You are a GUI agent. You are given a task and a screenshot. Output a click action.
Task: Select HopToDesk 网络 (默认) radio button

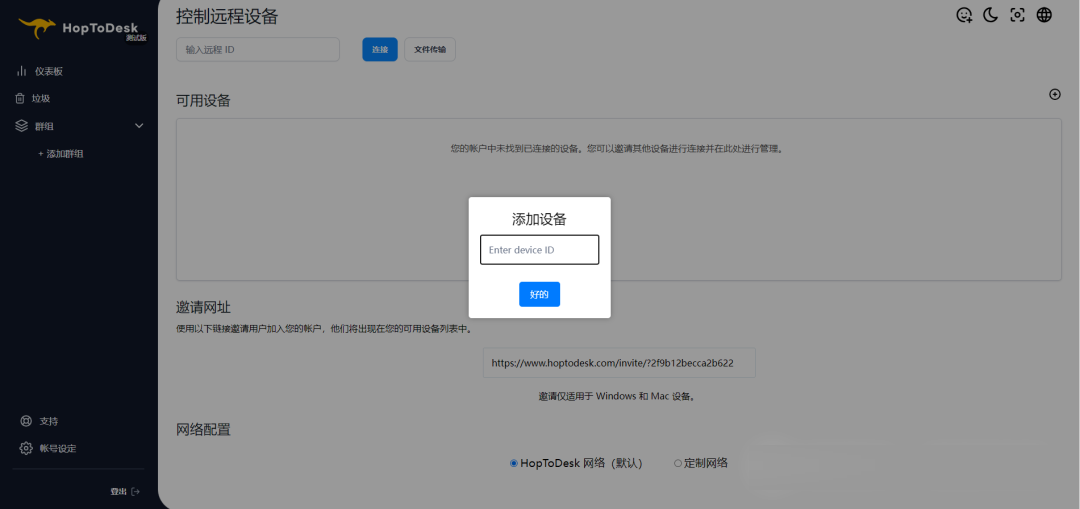click(x=513, y=464)
